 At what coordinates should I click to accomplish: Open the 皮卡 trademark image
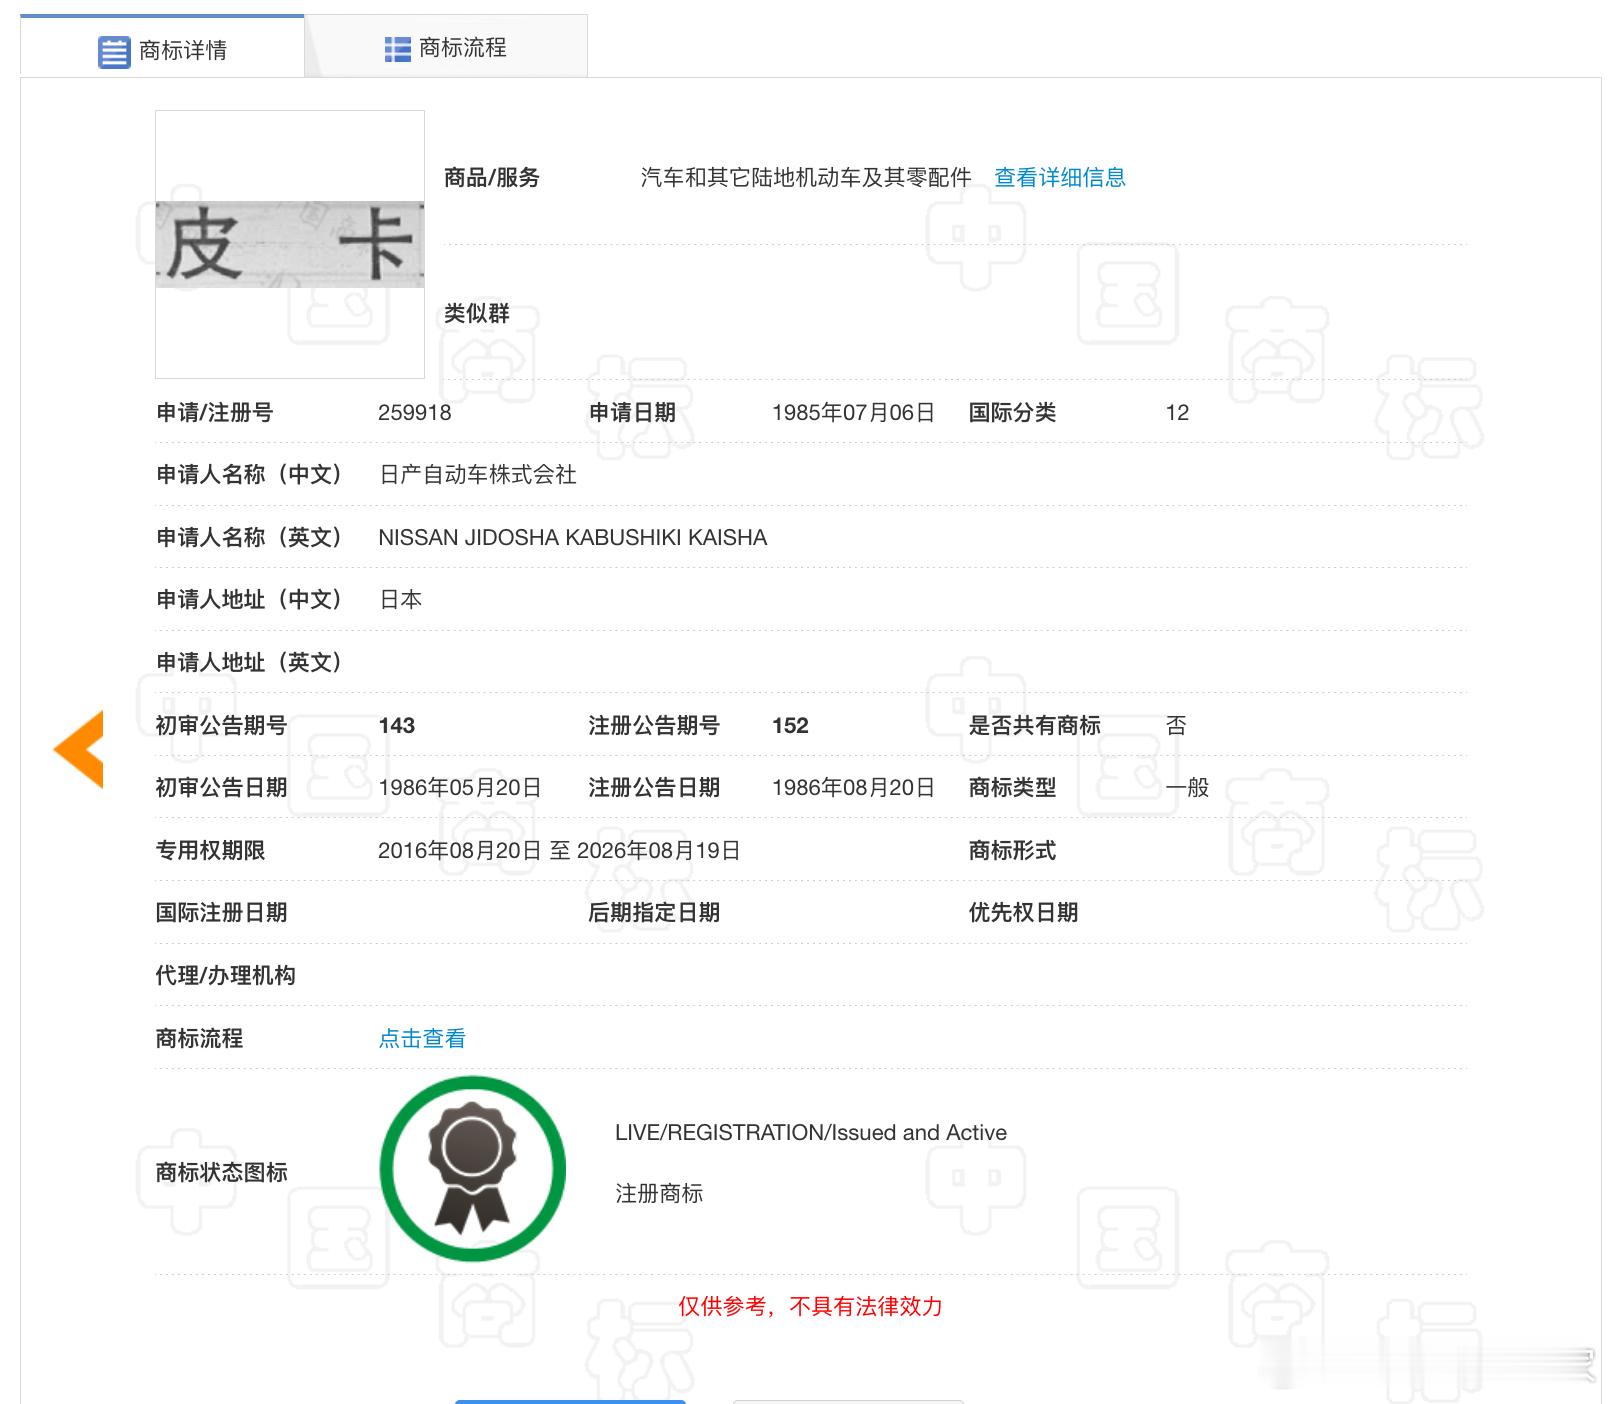point(290,244)
